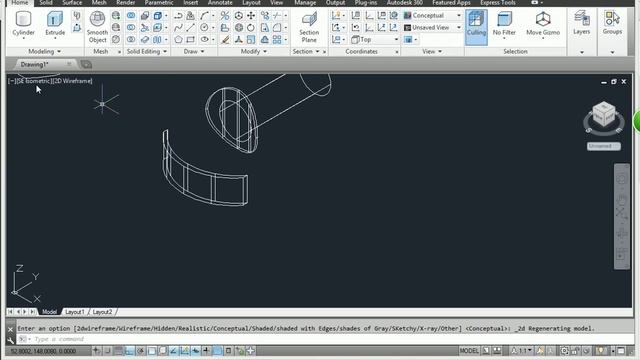This screenshot has height=360, width=640.
Task: Click the 2D Wireframe visual style label
Action: pyautogui.click(x=72, y=81)
